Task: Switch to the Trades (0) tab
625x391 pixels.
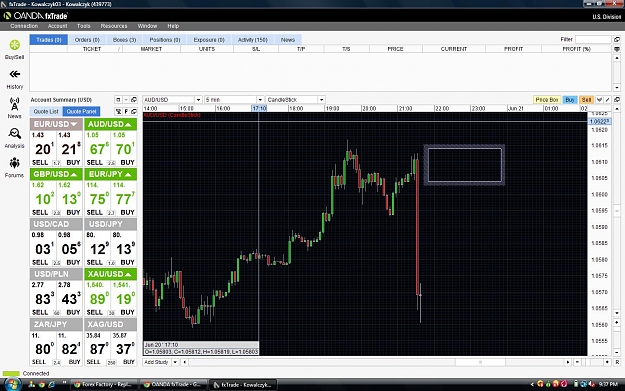Action: click(49, 40)
